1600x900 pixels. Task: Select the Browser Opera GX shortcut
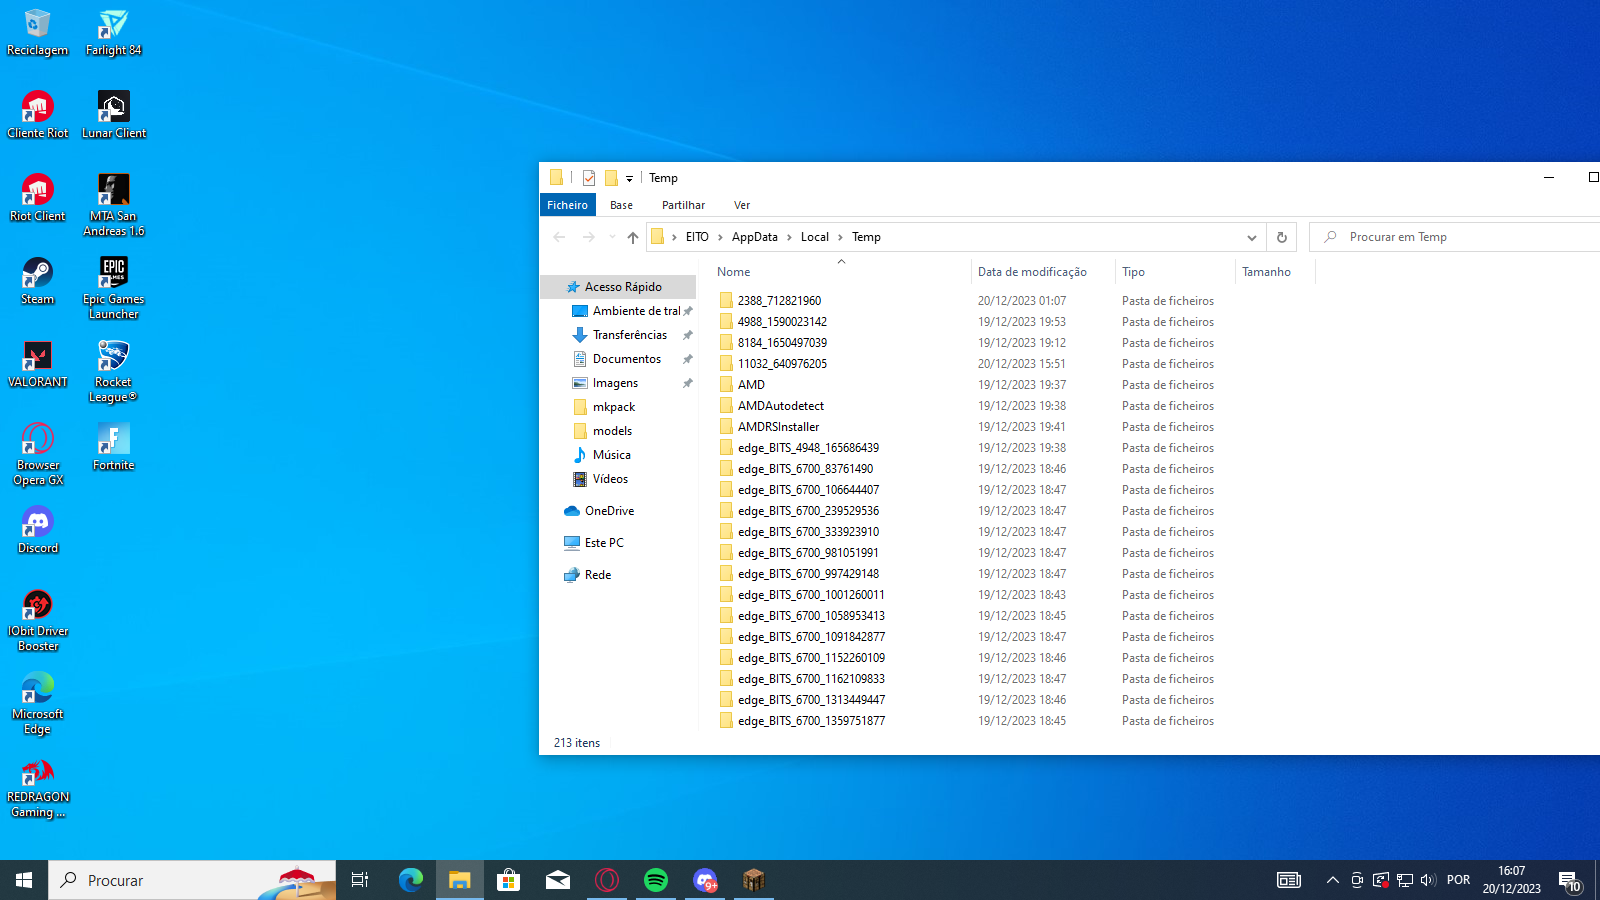point(37,454)
